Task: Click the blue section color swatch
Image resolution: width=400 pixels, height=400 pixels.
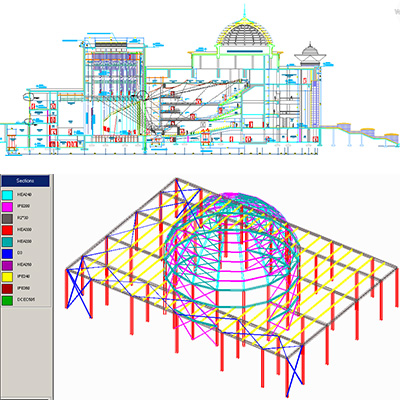Action: pyautogui.click(x=7, y=253)
